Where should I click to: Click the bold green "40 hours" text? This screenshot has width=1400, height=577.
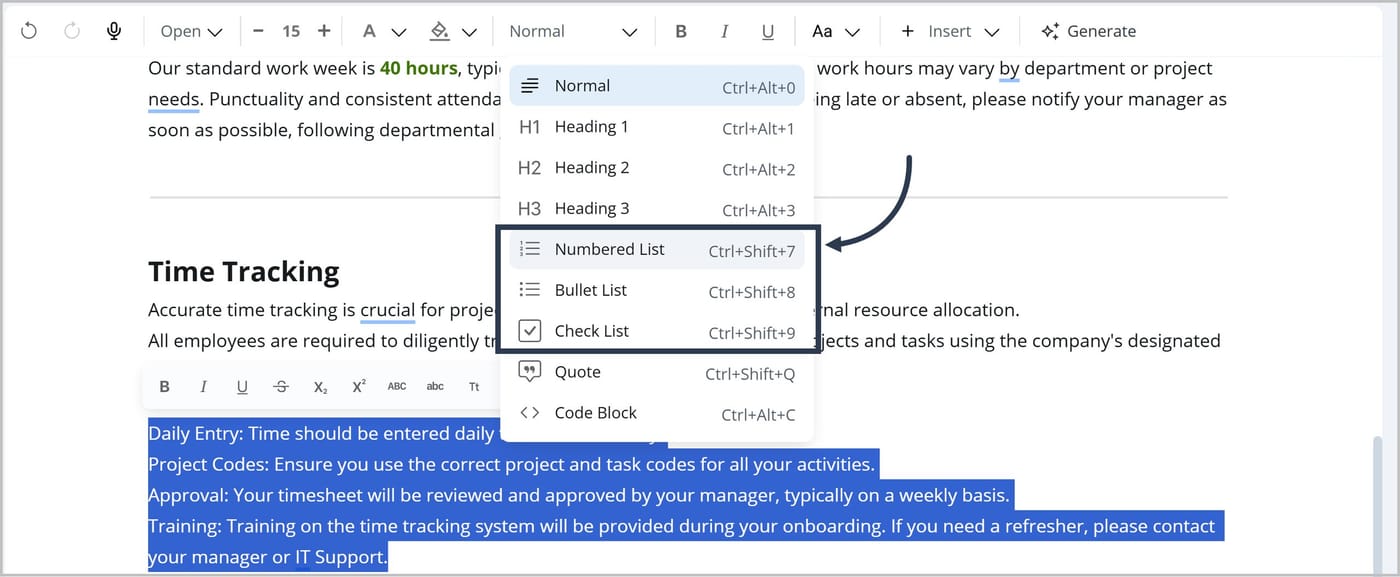click(x=418, y=69)
